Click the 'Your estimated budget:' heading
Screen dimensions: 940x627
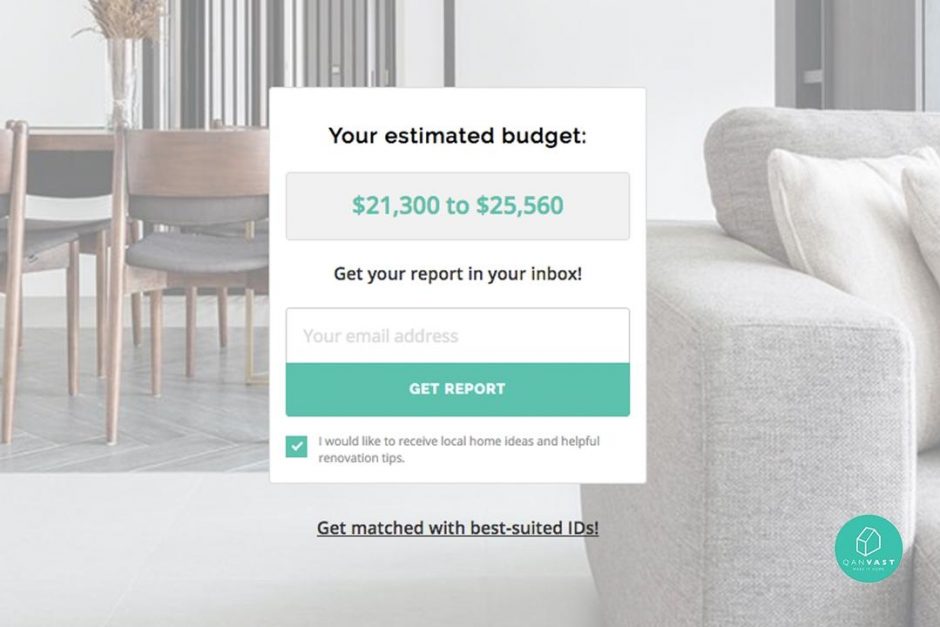point(457,137)
